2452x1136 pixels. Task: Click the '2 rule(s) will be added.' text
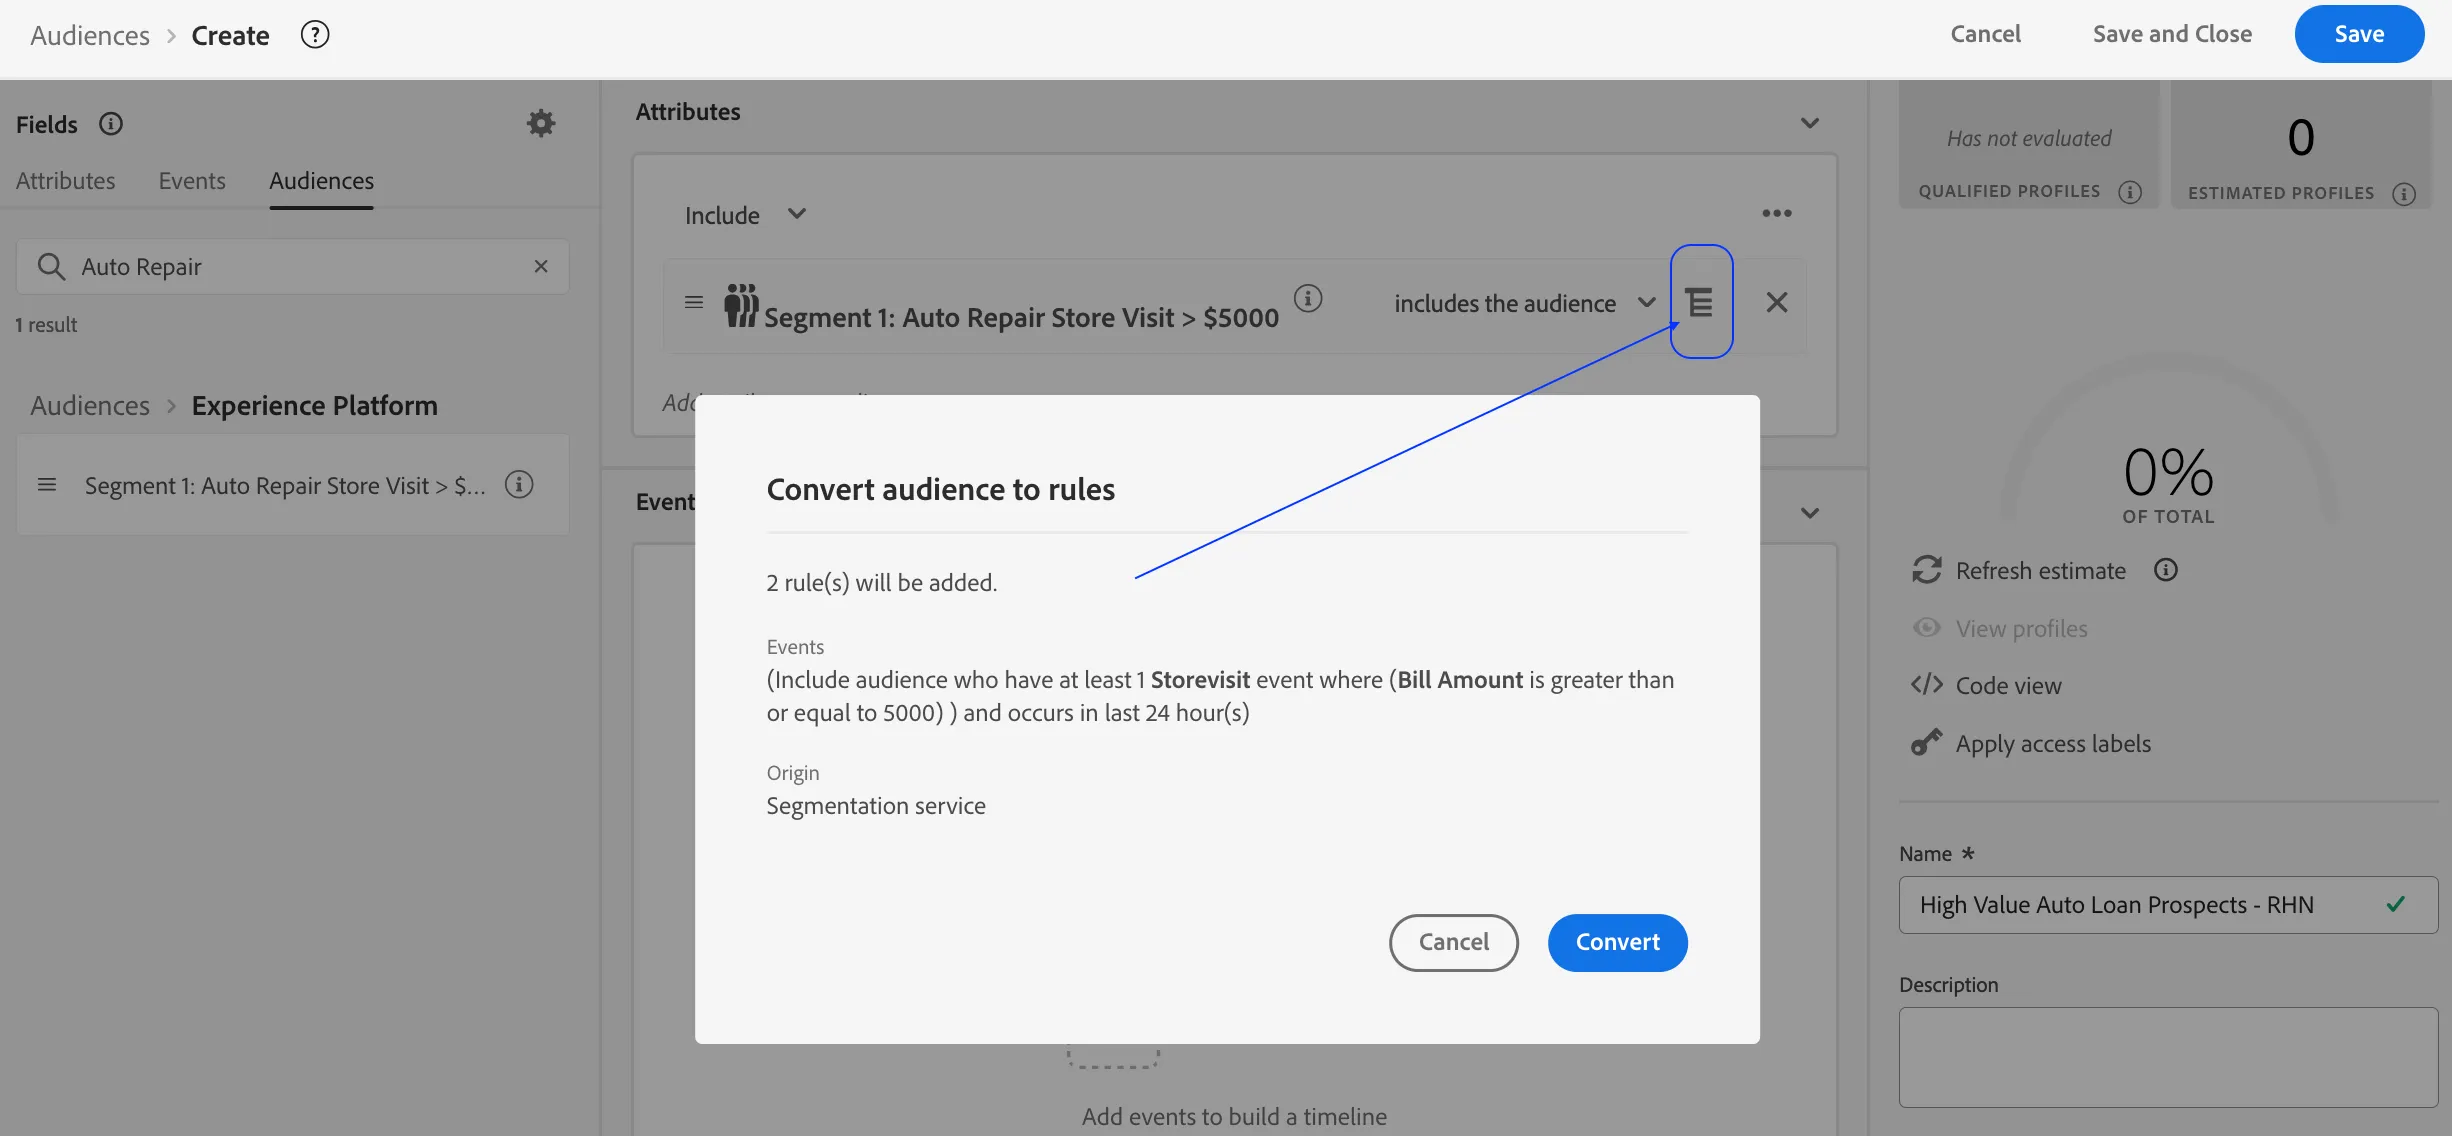882,583
